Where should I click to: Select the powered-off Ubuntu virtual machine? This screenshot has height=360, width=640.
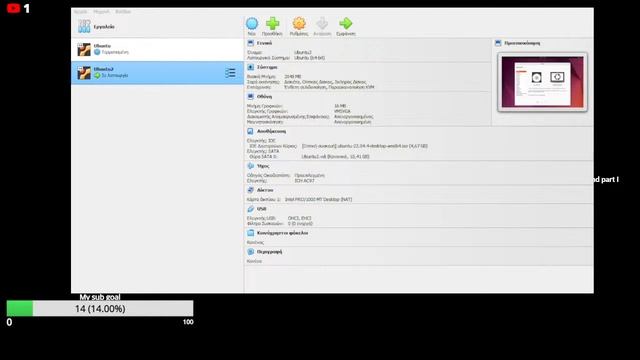[x=157, y=49]
